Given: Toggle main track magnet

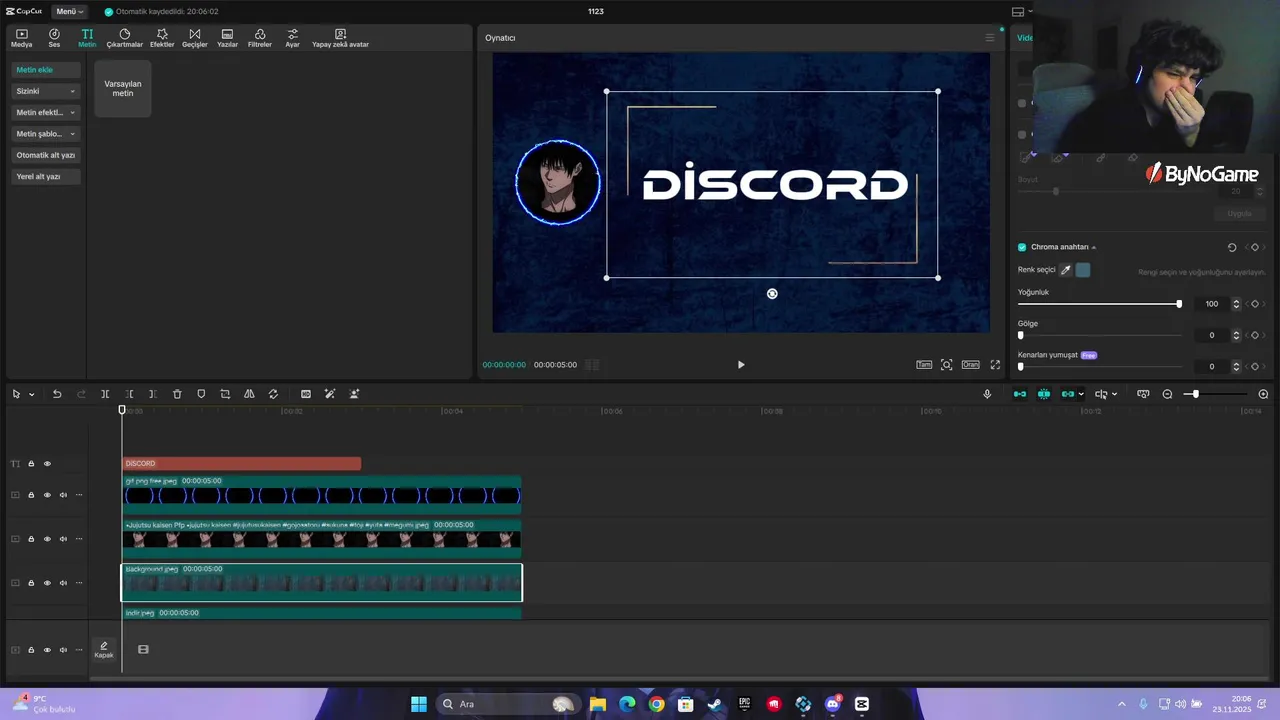Looking at the screenshot, I should pos(1020,394).
